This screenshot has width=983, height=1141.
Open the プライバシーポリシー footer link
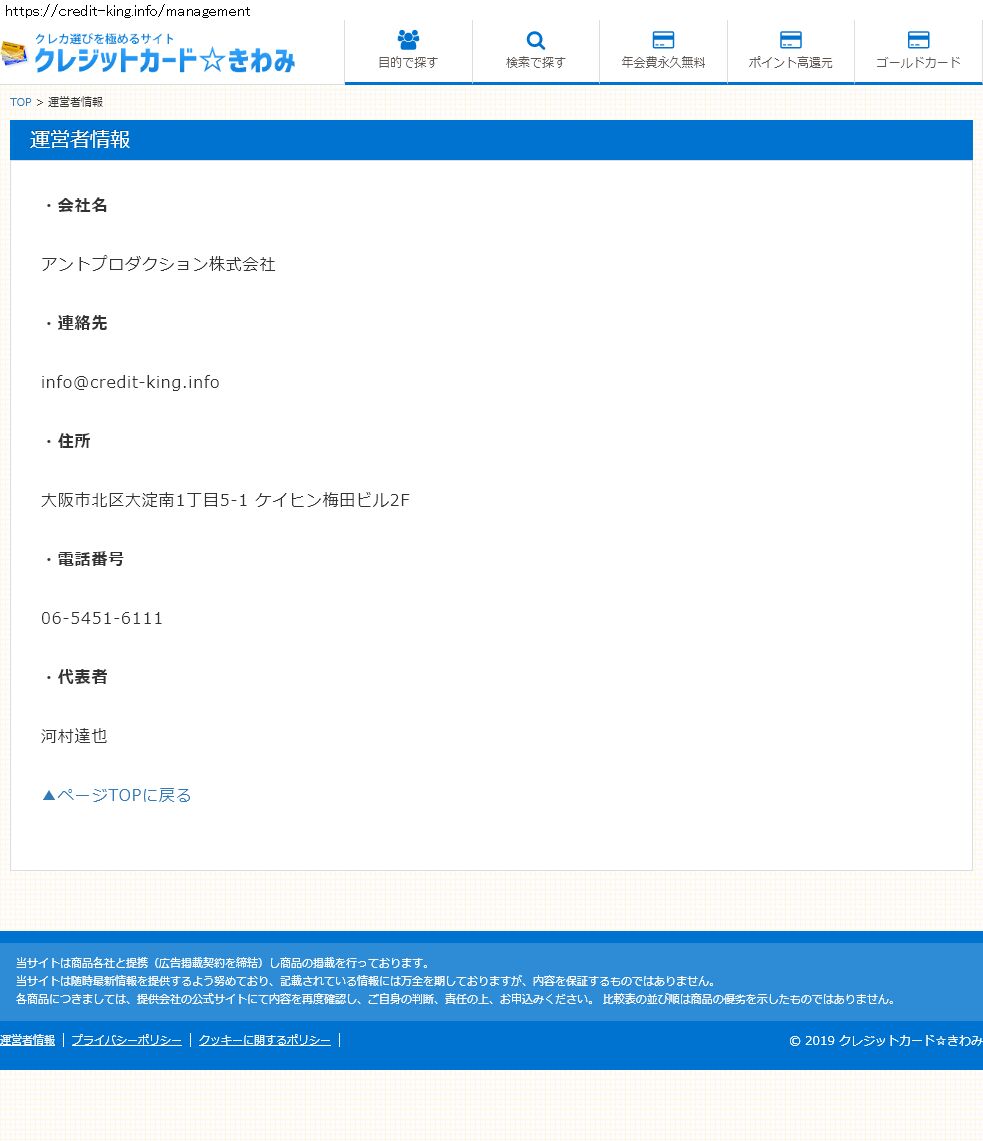(x=127, y=1040)
